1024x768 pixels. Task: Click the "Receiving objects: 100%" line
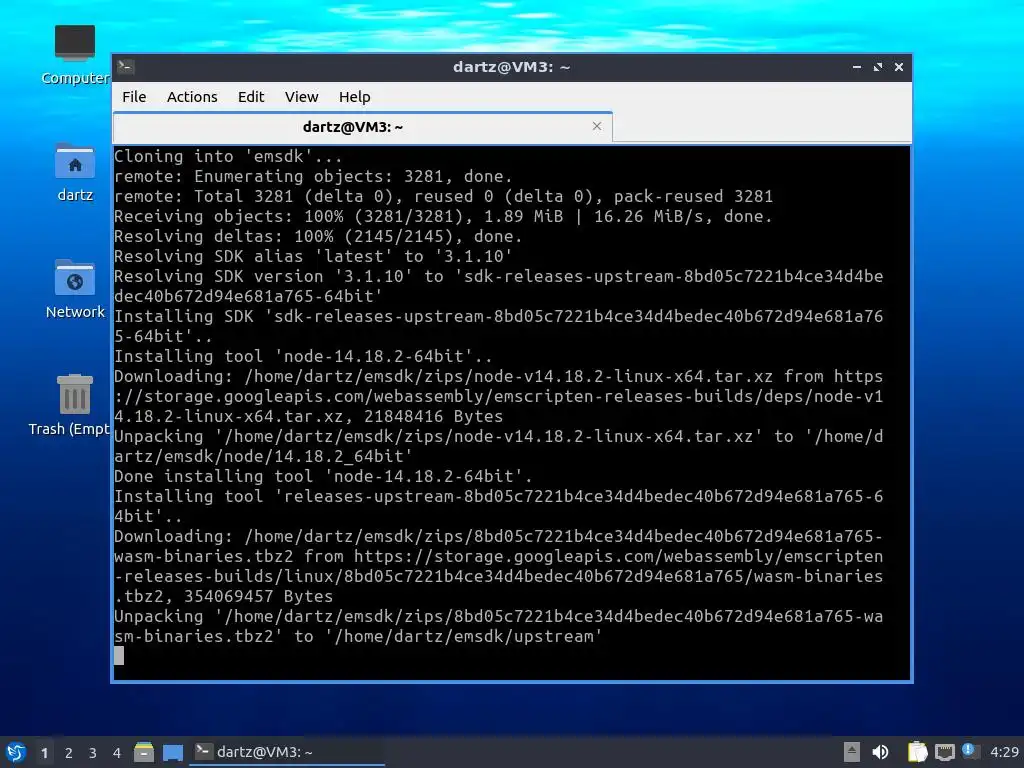point(443,216)
